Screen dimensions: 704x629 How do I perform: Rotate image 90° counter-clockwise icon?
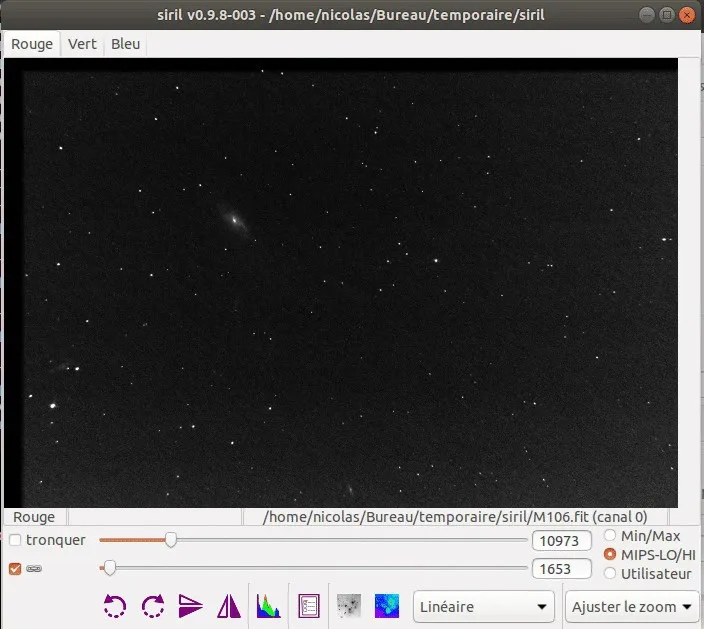point(115,606)
